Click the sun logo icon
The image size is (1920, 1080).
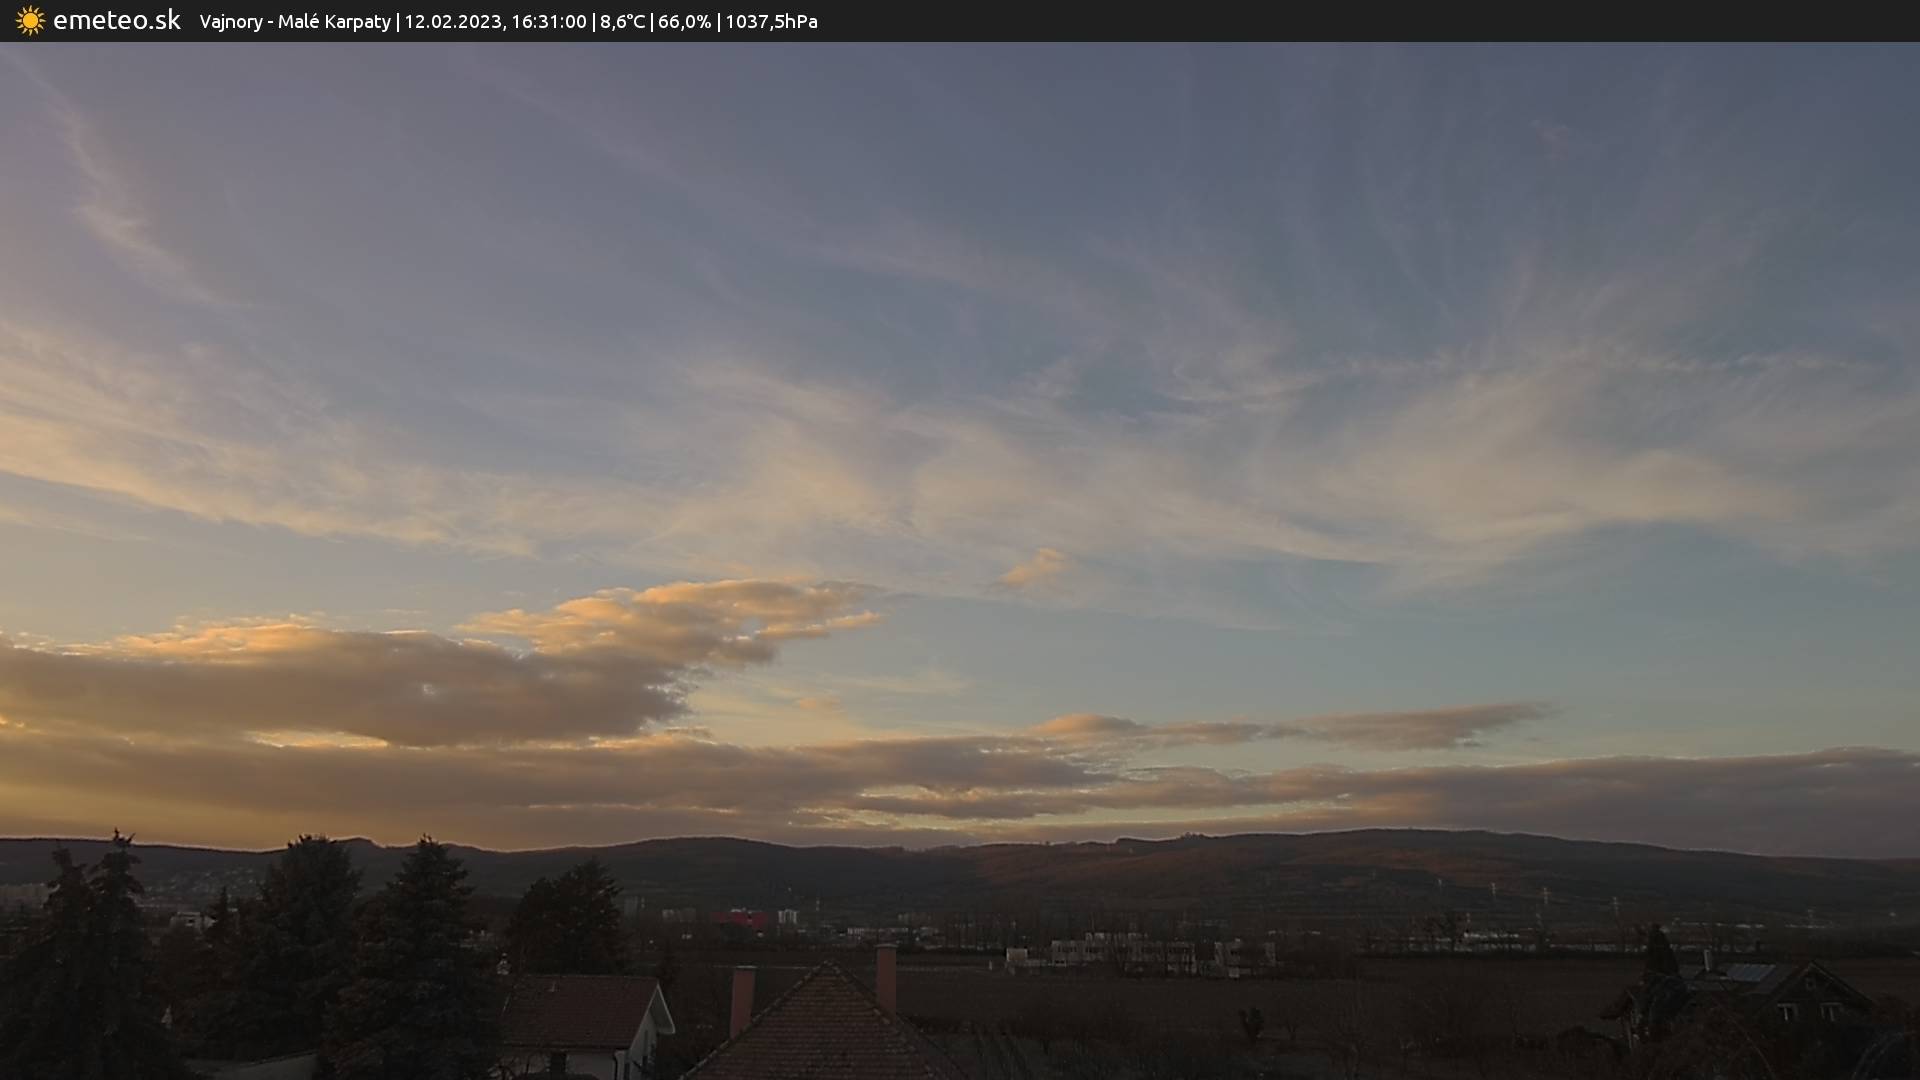[30, 21]
